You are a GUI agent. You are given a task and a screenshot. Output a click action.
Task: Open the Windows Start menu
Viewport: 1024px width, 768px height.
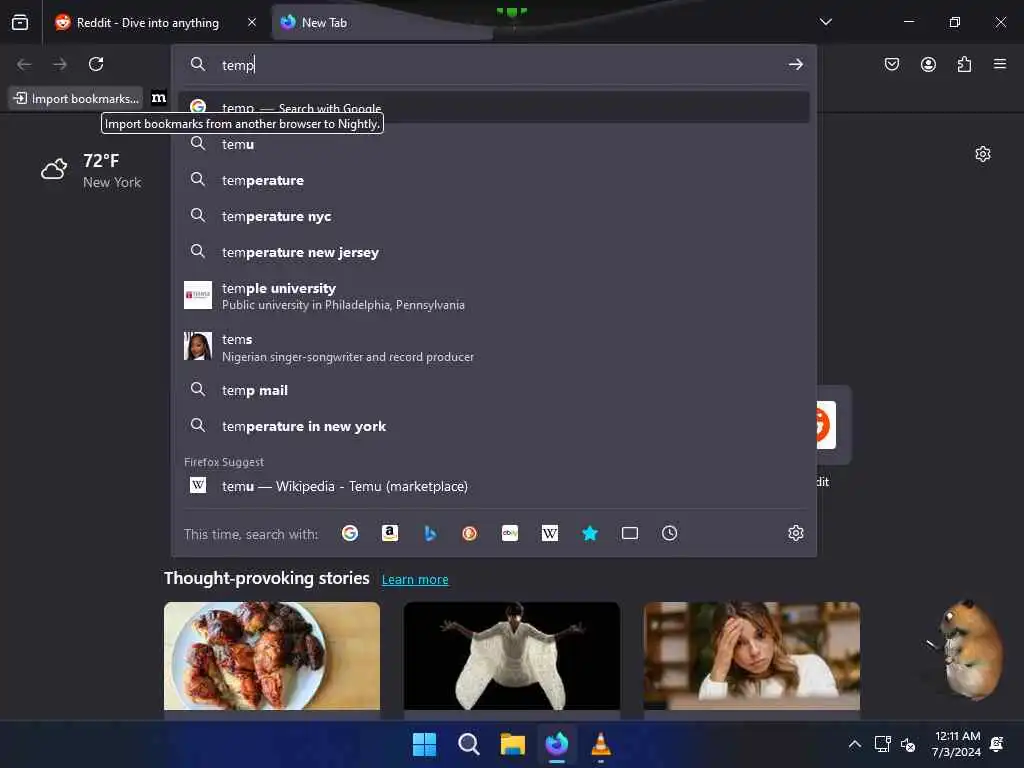click(424, 744)
